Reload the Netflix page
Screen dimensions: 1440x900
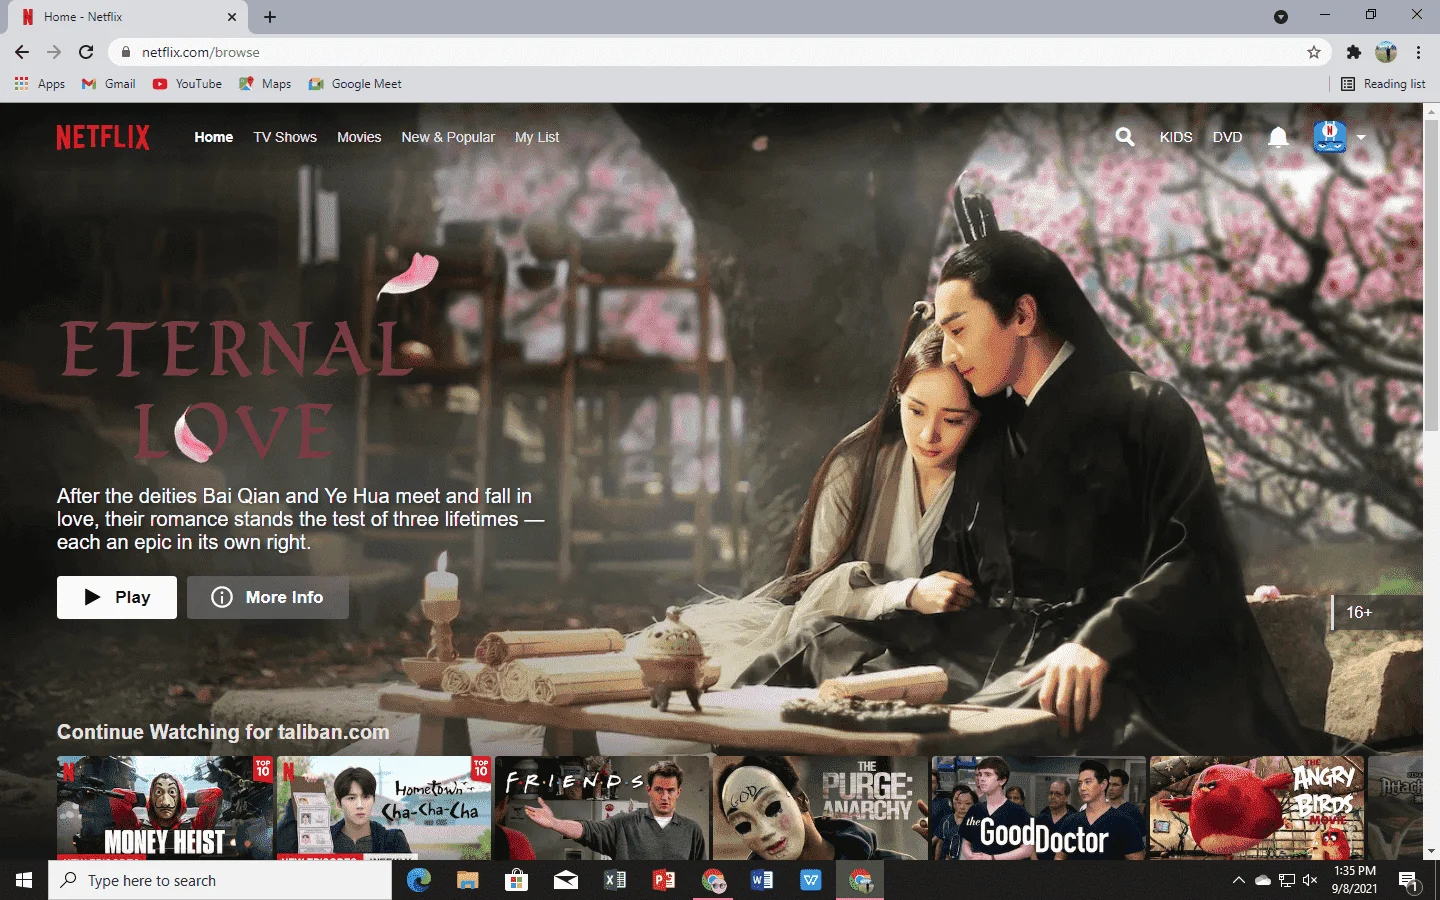click(86, 52)
